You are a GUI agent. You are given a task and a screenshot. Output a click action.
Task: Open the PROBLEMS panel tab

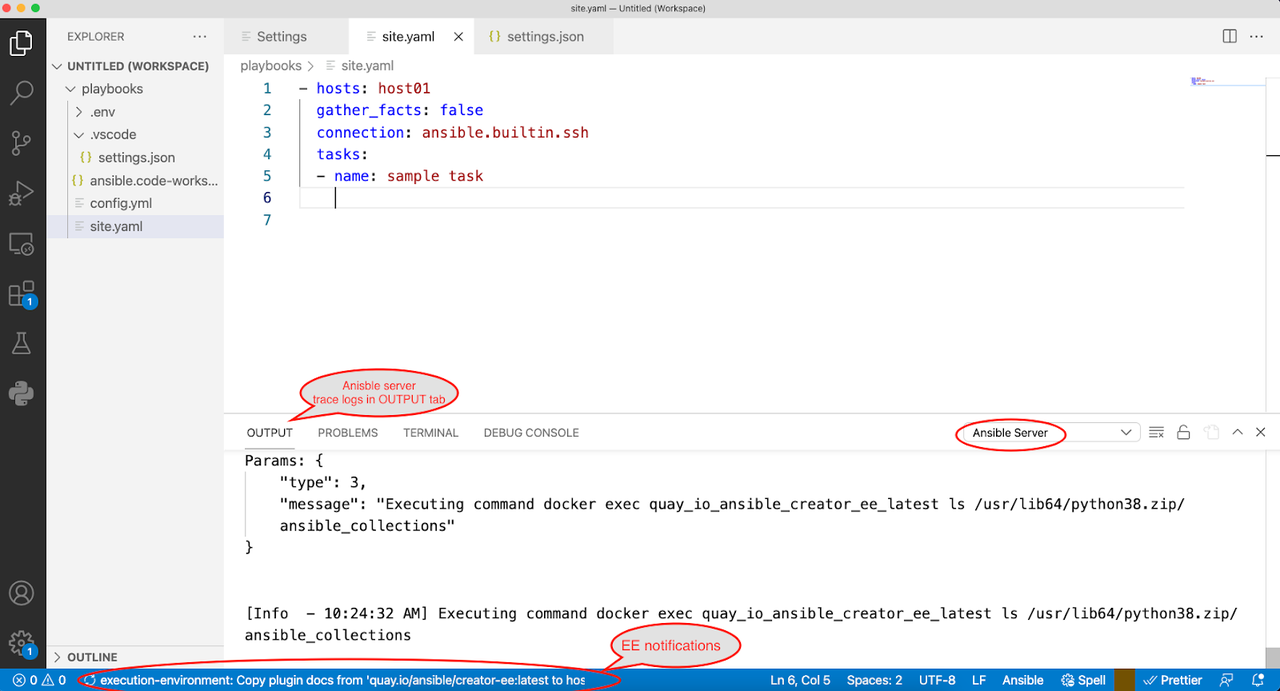coord(347,432)
